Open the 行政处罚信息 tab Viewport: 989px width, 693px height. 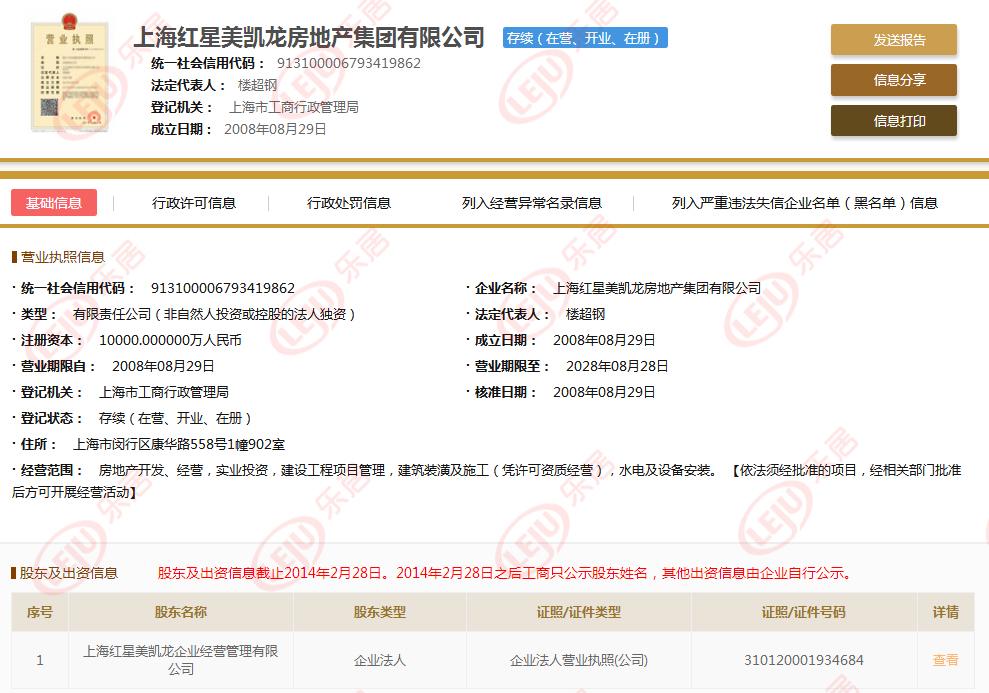pyautogui.click(x=349, y=203)
